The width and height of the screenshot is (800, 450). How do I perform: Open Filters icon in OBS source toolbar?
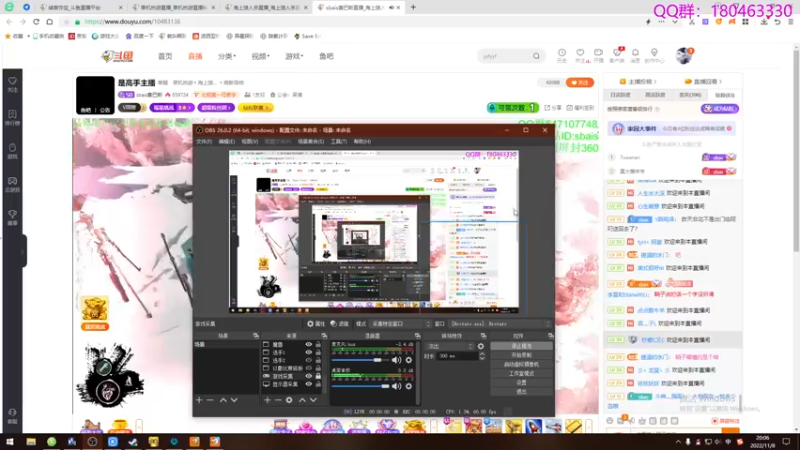click(334, 324)
